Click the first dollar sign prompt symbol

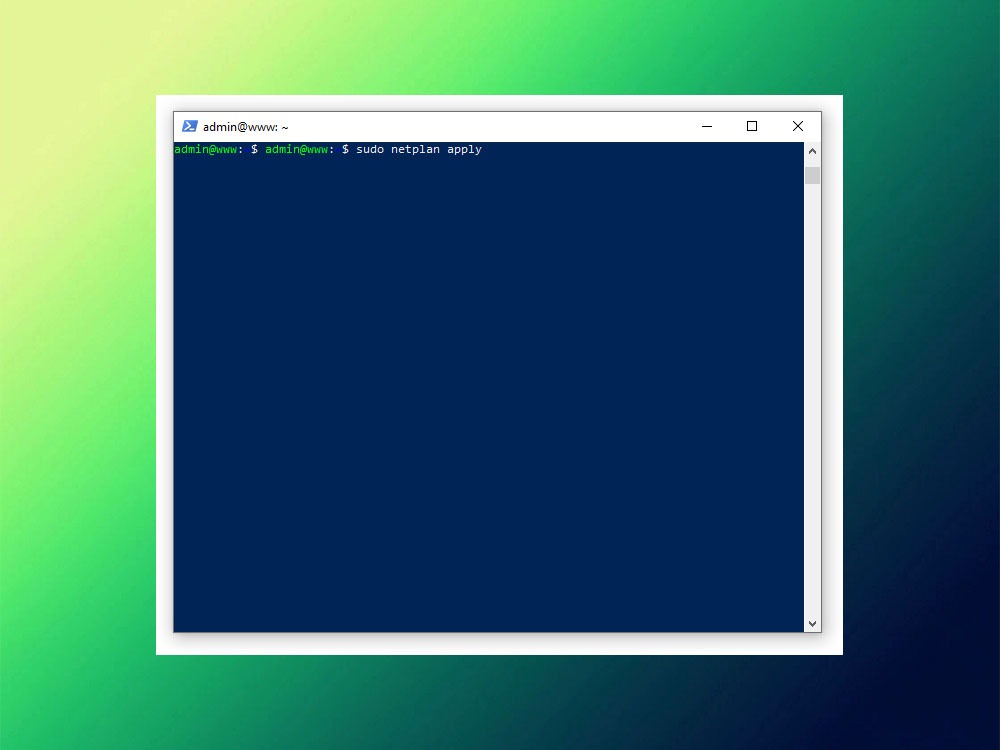click(x=255, y=149)
